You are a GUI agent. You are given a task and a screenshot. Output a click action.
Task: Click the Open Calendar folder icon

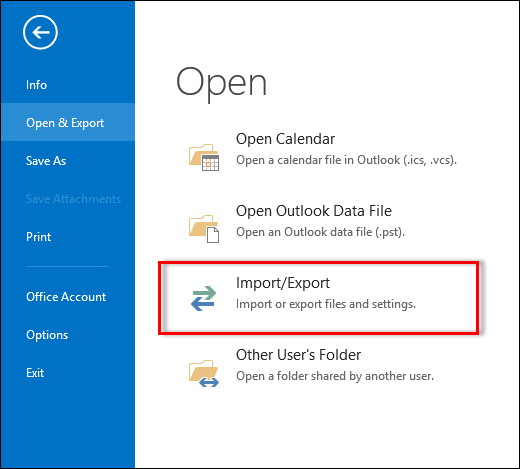204,157
